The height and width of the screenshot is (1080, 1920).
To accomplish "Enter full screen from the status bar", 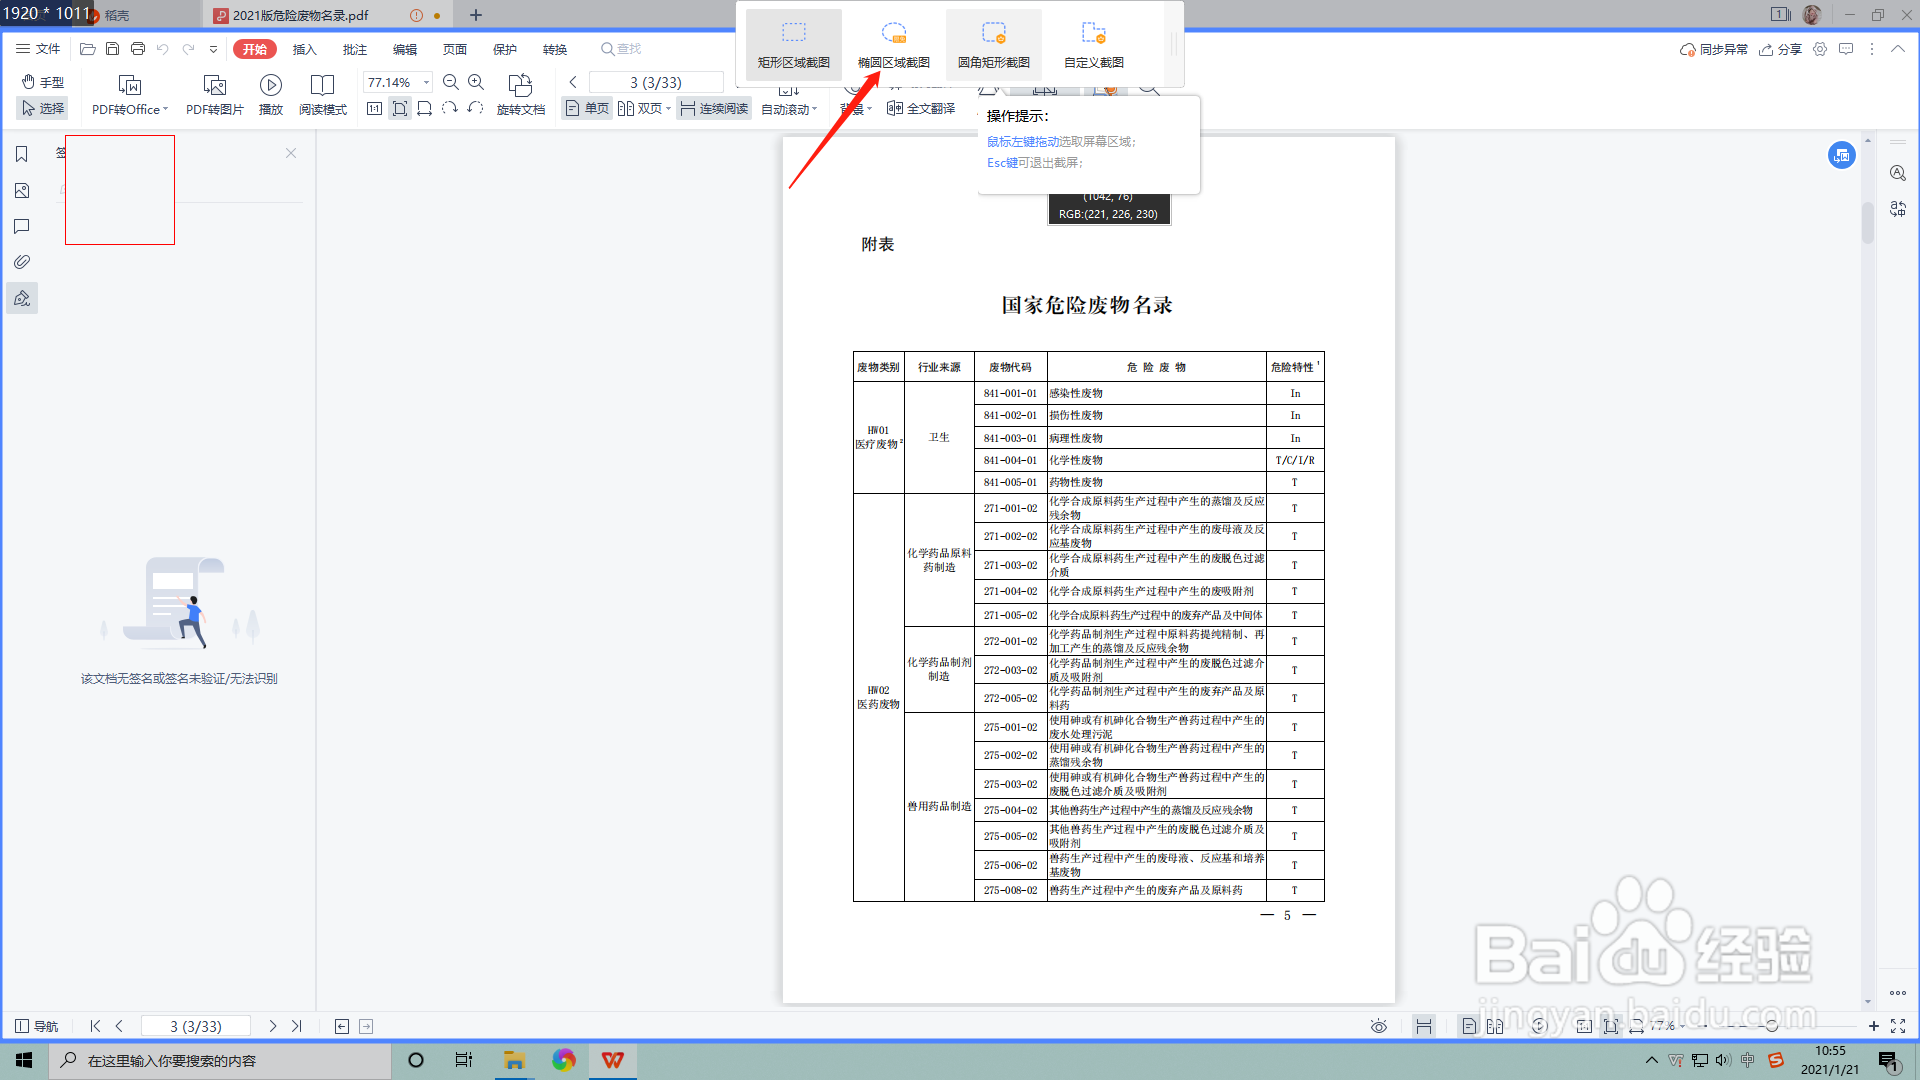I will [1898, 1026].
